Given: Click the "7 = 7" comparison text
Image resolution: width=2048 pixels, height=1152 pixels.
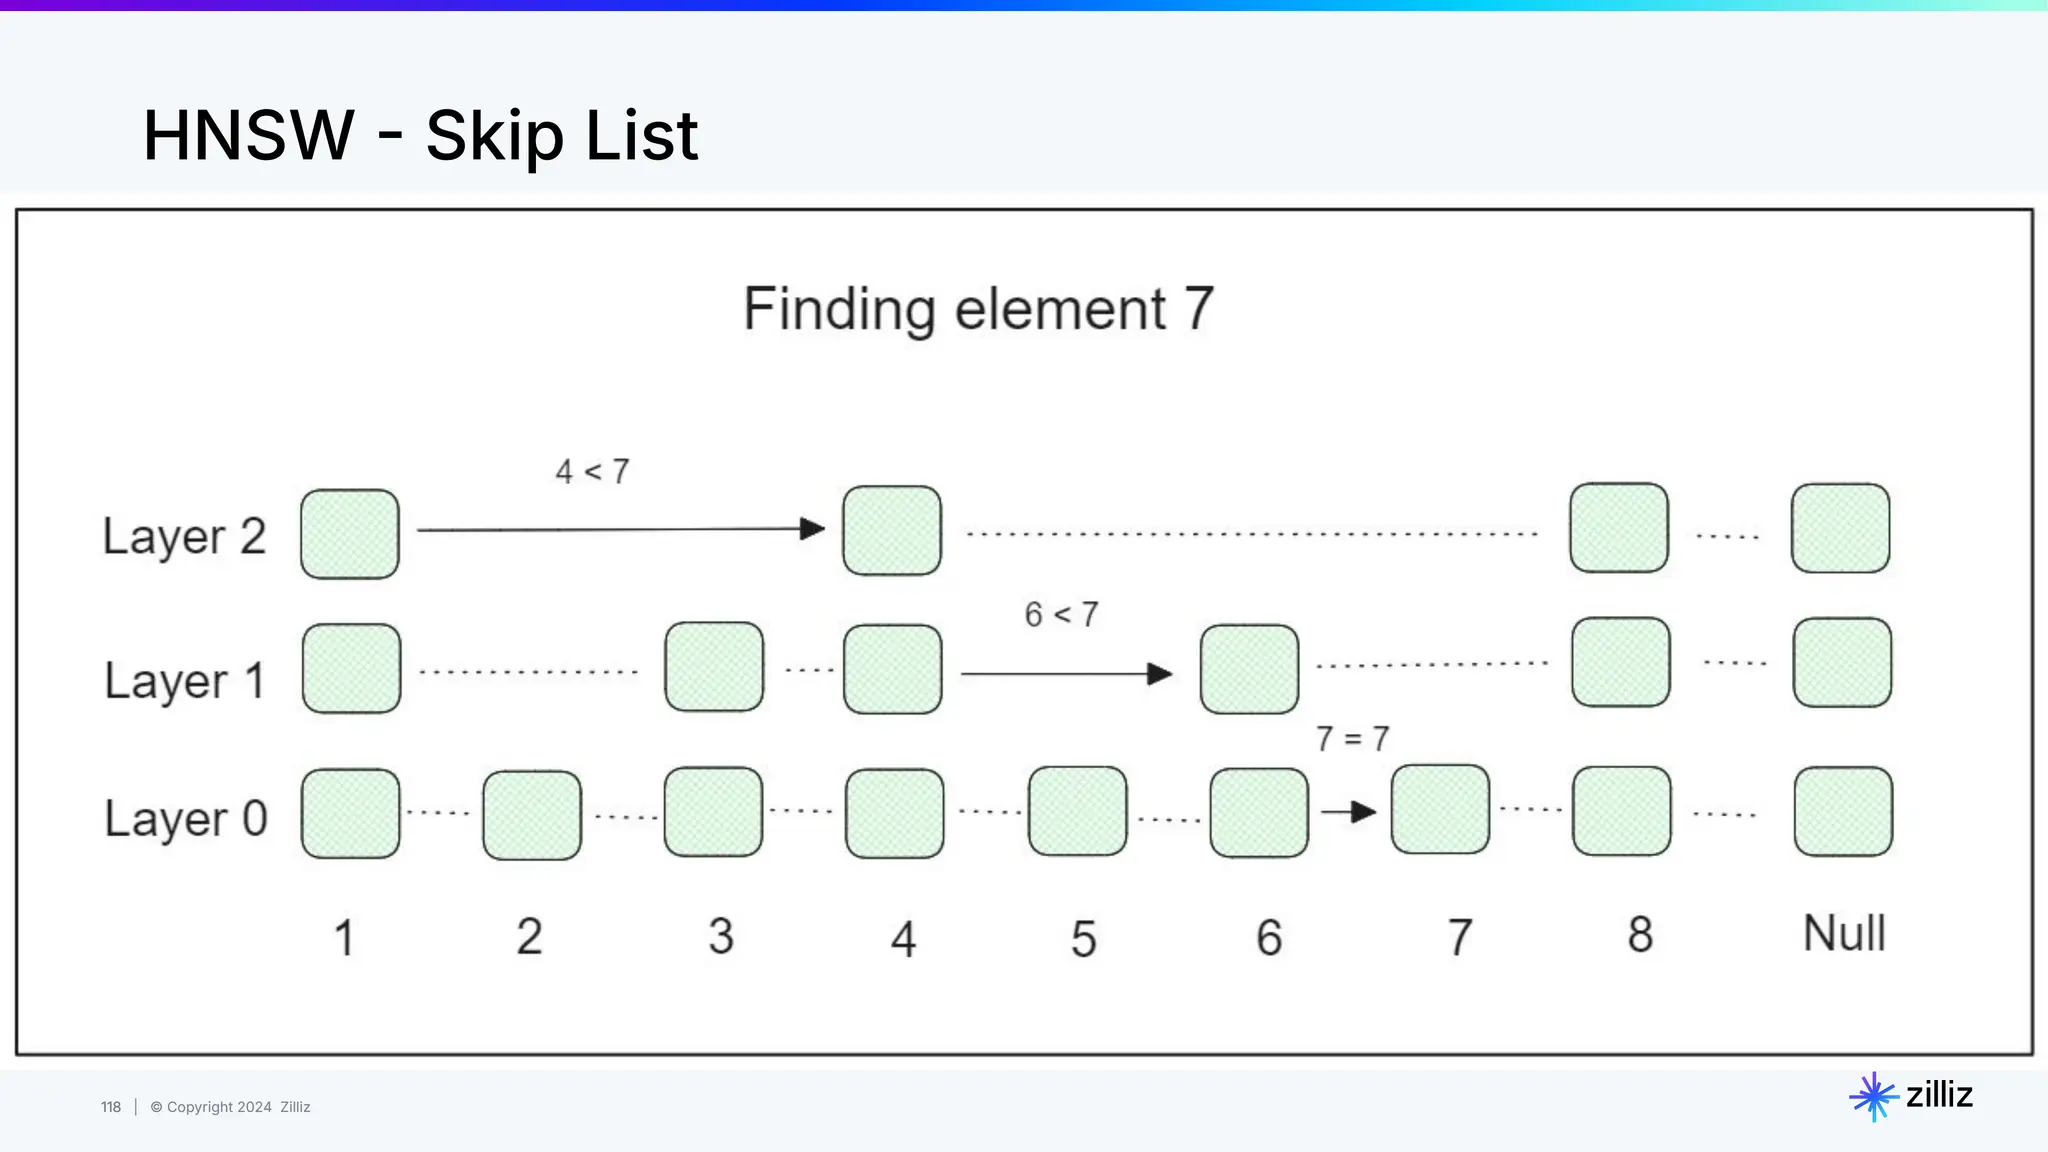Looking at the screenshot, I should [1352, 739].
